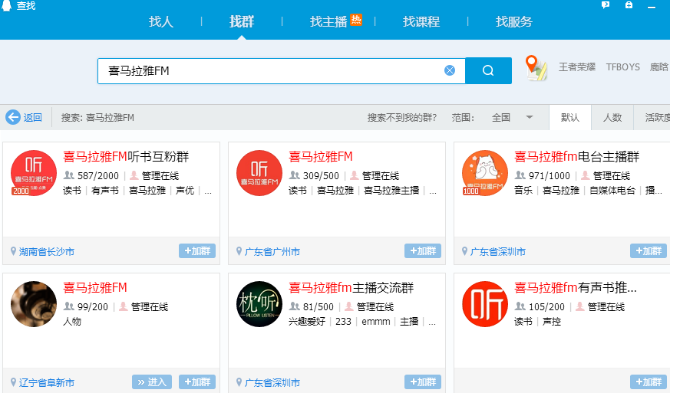Switch to the 找服务 tab
Screen dimensions: 682x395
pyautogui.click(x=514, y=22)
